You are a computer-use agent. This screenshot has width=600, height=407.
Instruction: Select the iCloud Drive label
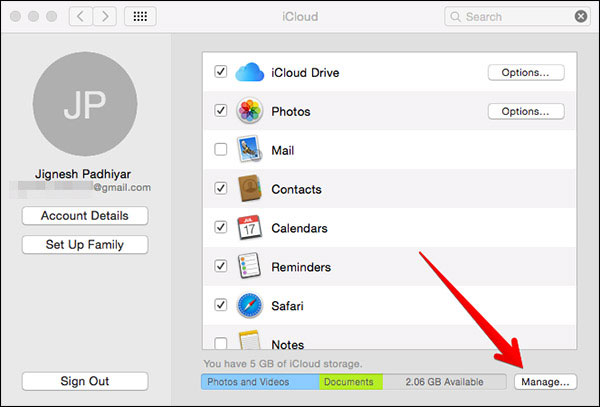pyautogui.click(x=305, y=73)
